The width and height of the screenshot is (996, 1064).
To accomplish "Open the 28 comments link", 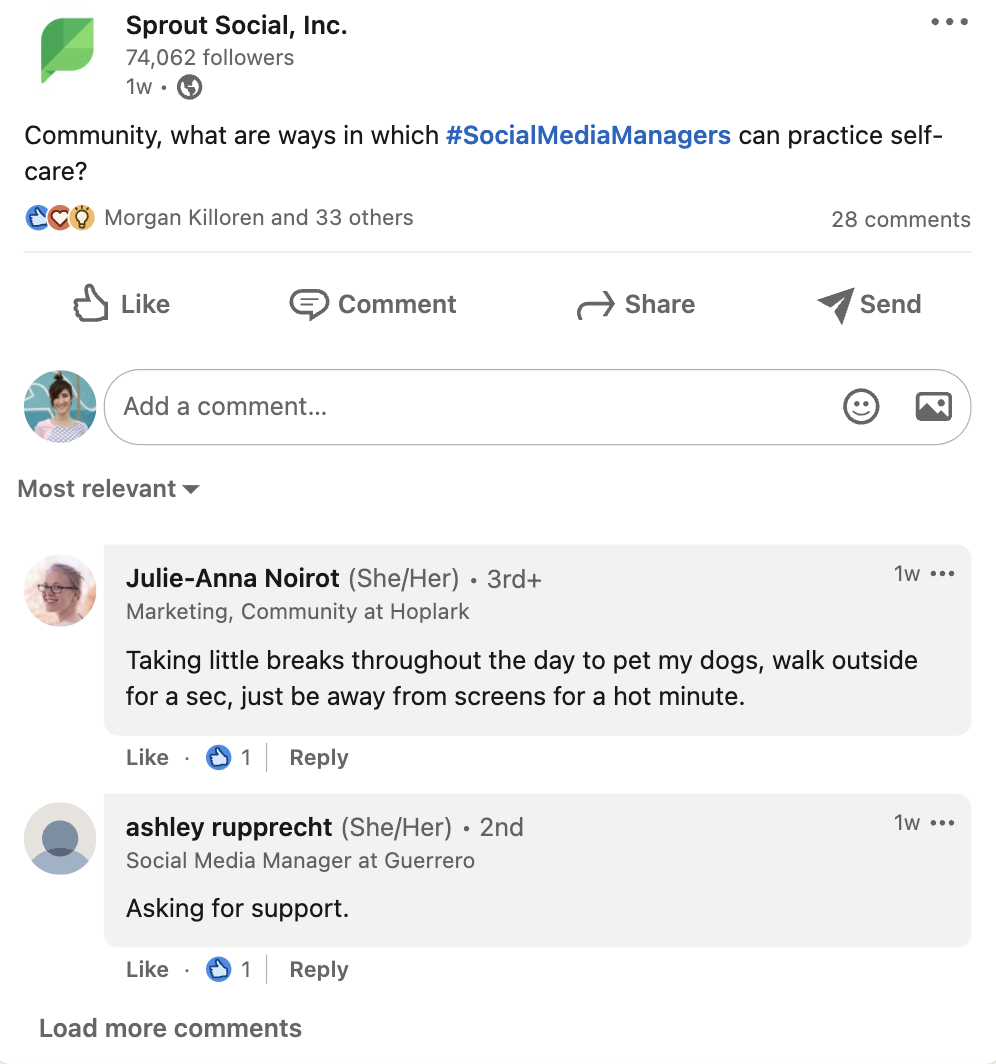I will tap(900, 219).
